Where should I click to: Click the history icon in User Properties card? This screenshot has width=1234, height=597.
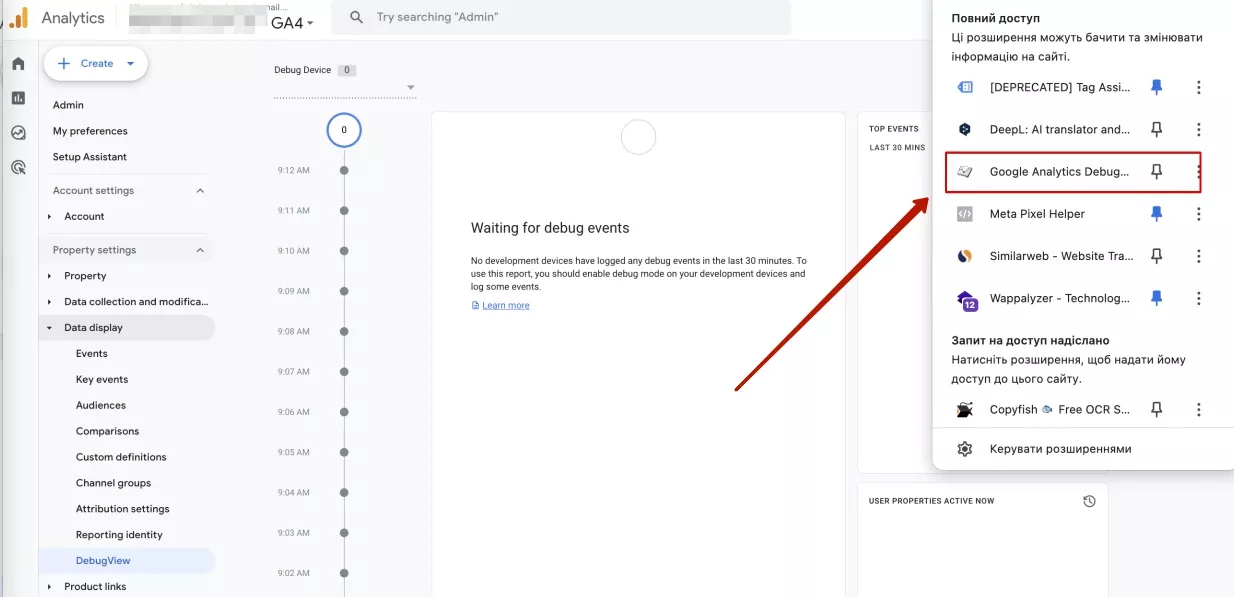pos(1089,501)
